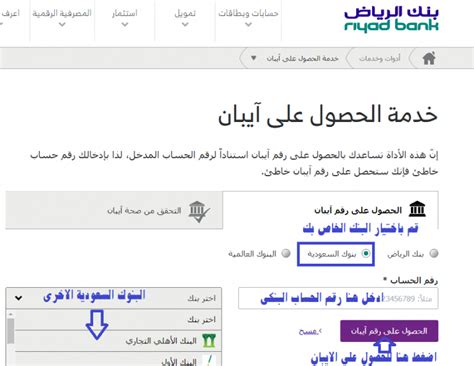Open breadcrumb dropdown arrow for خدمة الحصول على آيبان
The image size is (474, 366).
[x=253, y=58]
